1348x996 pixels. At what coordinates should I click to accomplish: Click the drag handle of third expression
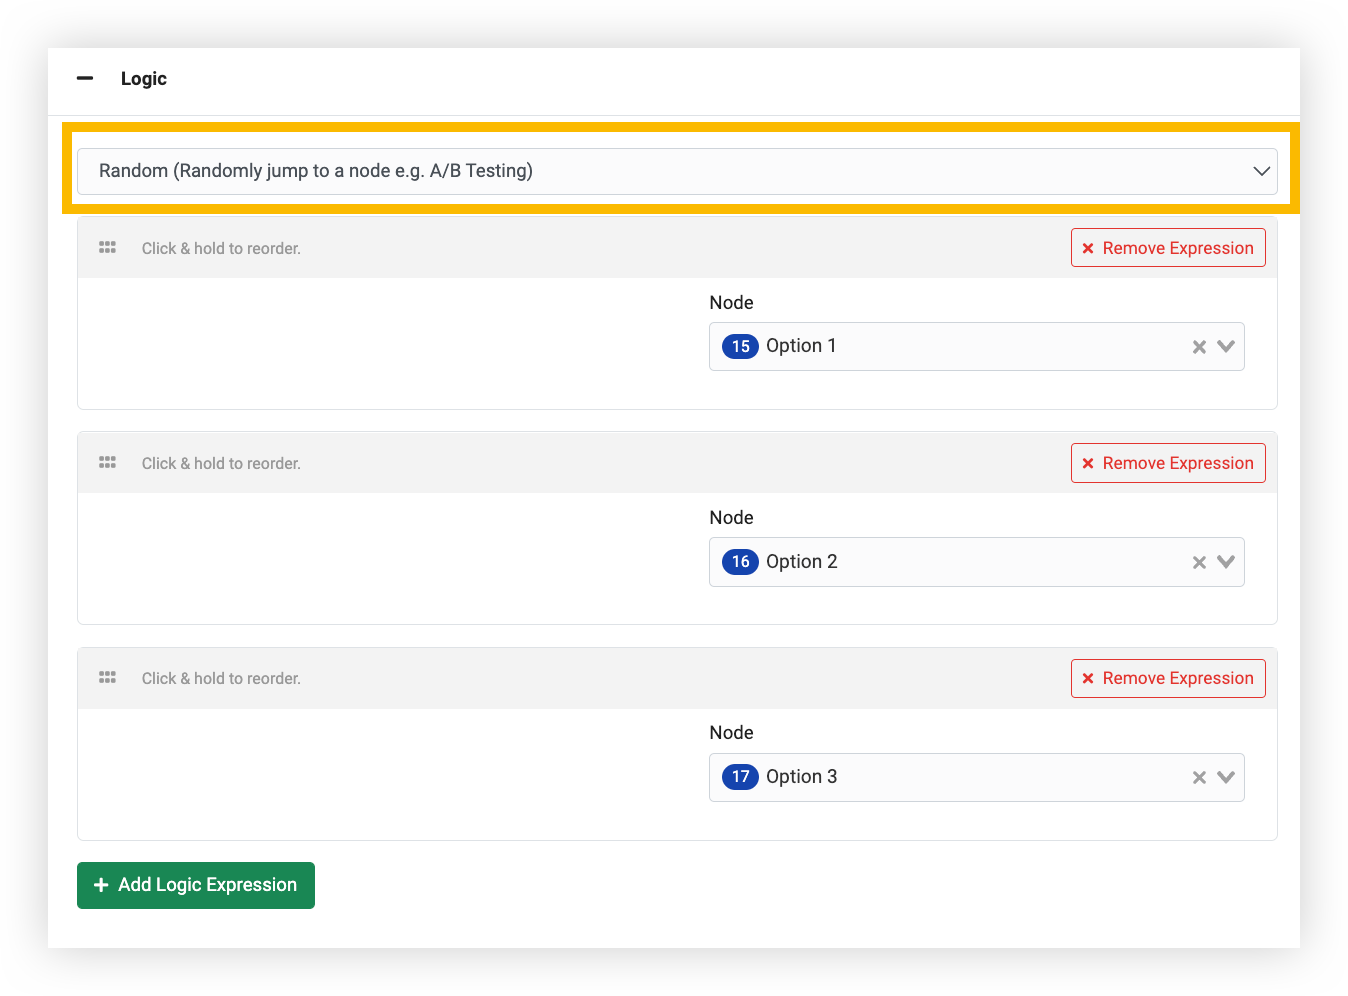108,678
